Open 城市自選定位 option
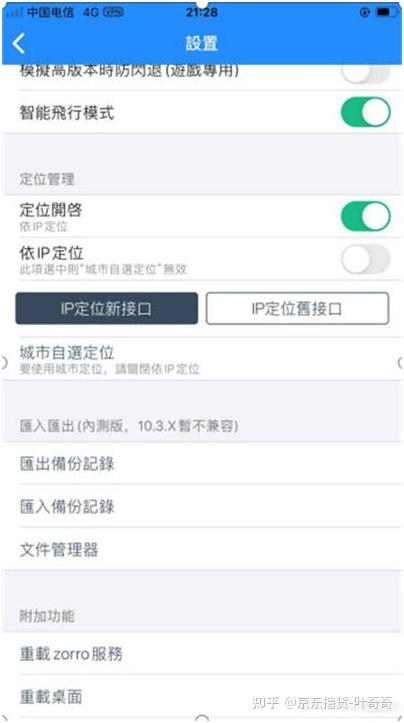This screenshot has height=723, width=404. click(x=202, y=359)
